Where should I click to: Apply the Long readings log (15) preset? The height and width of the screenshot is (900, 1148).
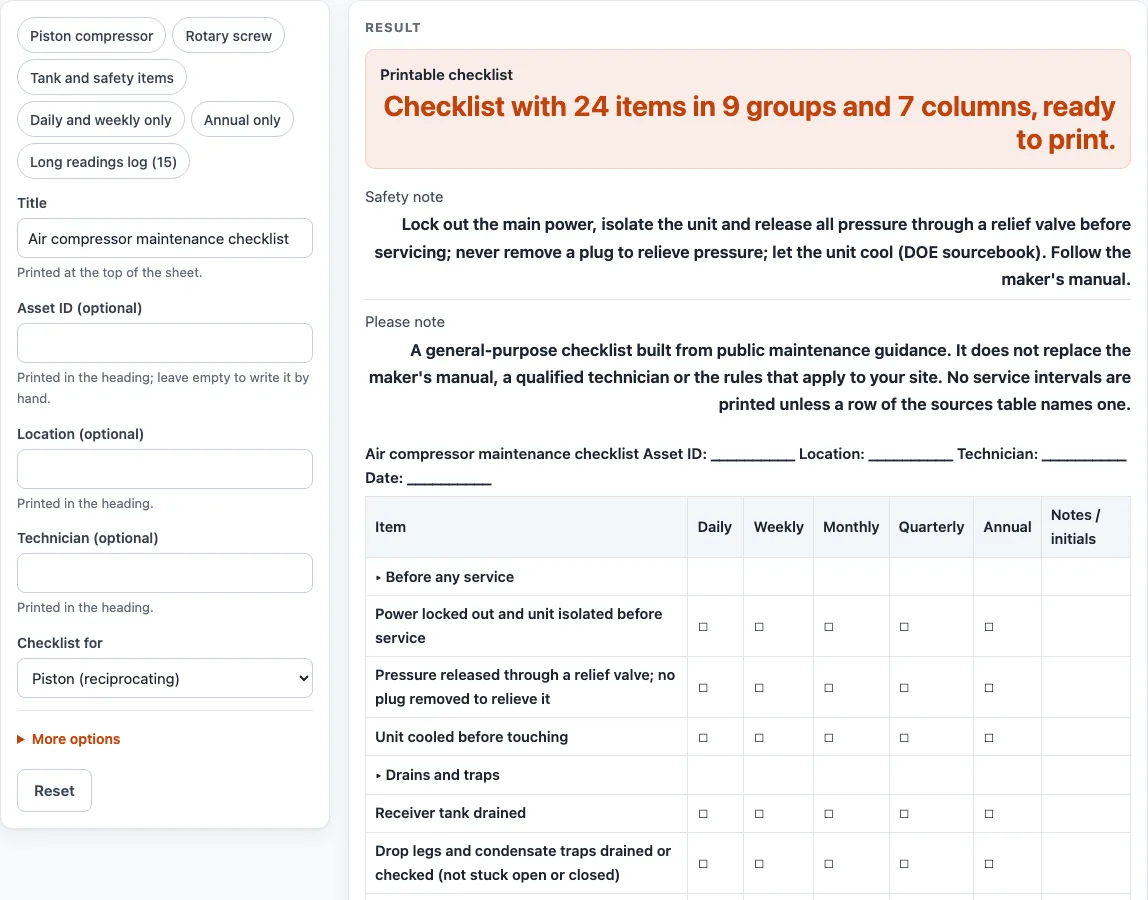(x=103, y=162)
